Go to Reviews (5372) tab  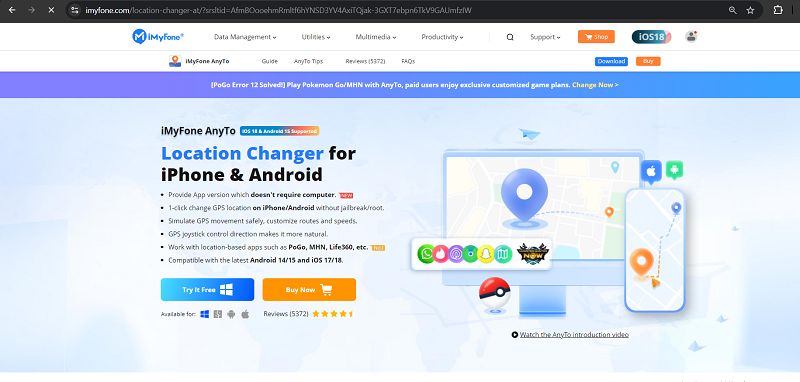point(365,61)
